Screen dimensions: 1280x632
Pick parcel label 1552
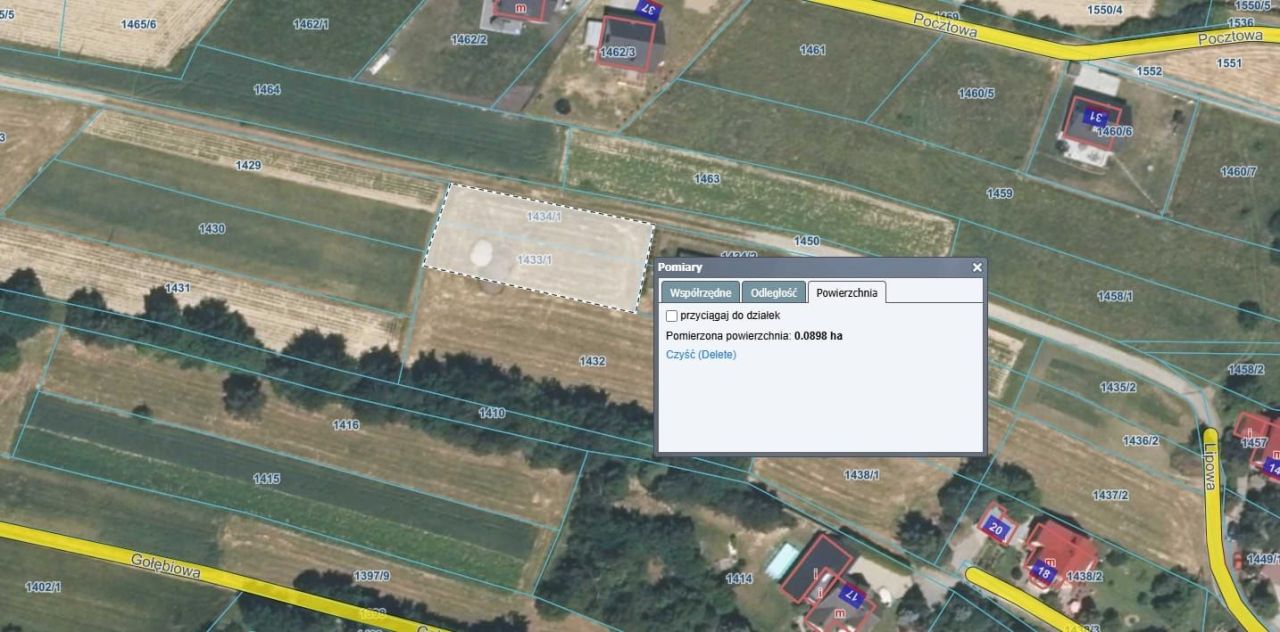click(x=1149, y=71)
